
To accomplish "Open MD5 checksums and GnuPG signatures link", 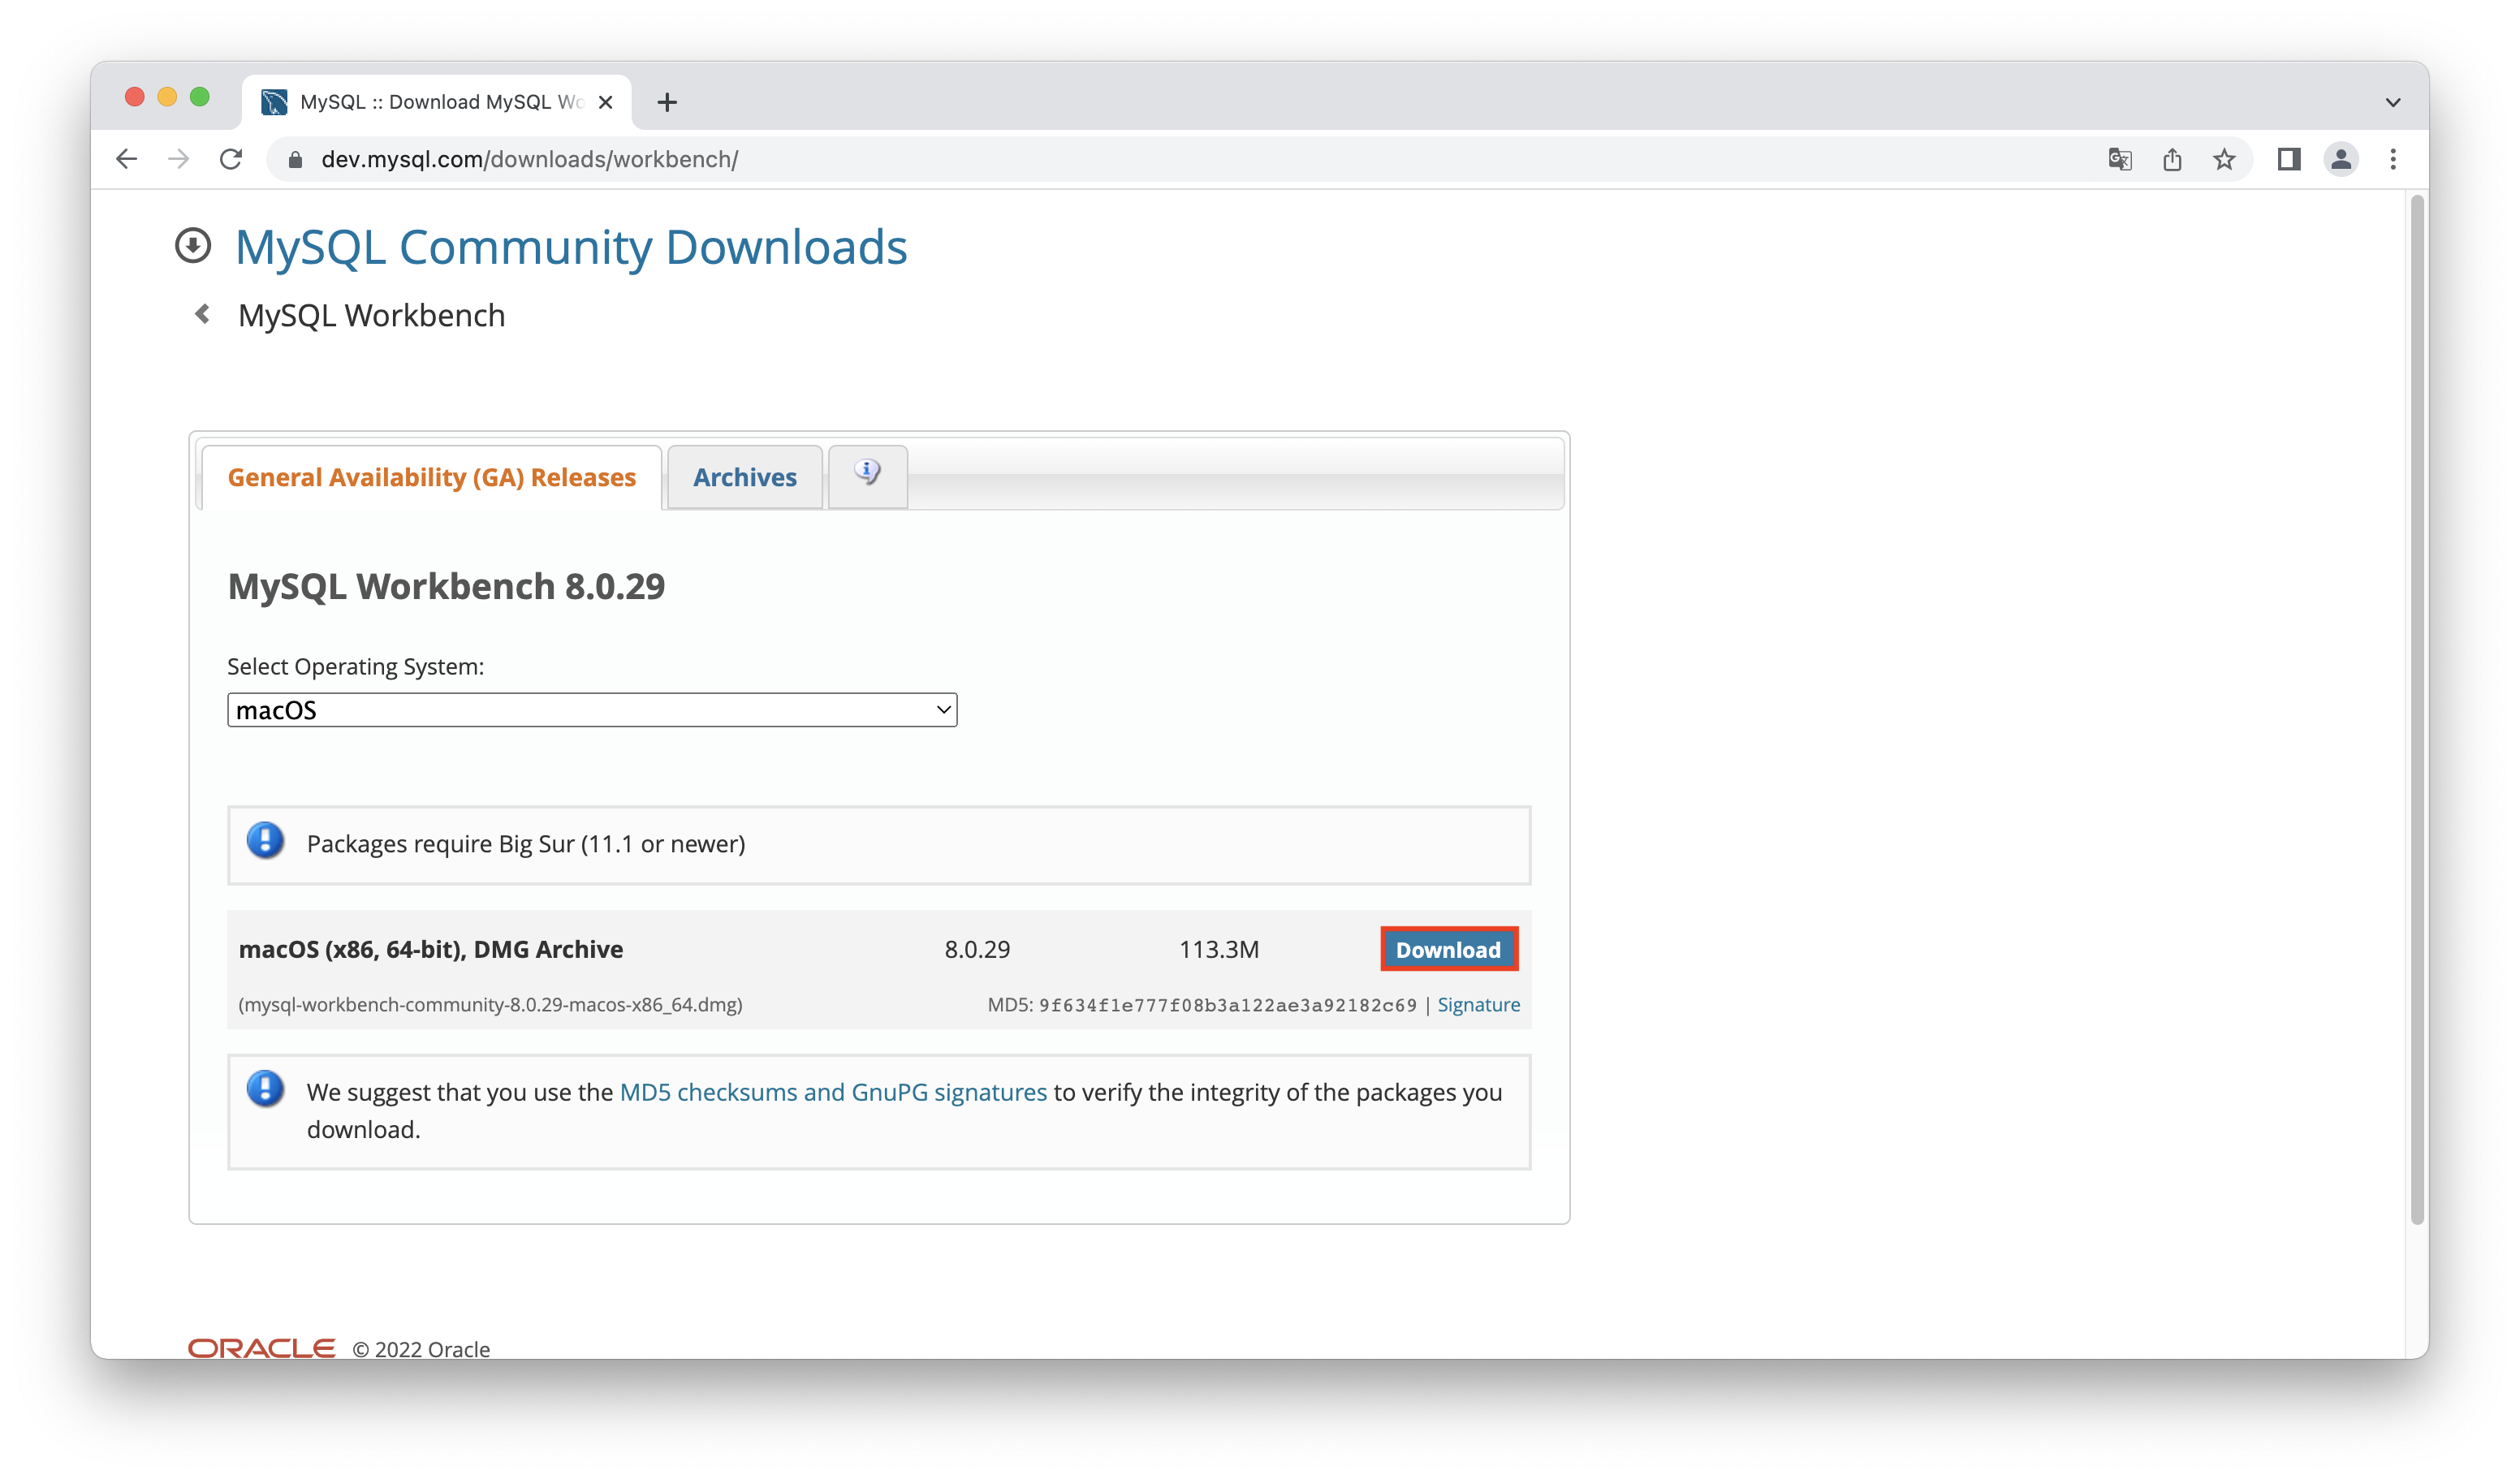I will [x=833, y=1092].
